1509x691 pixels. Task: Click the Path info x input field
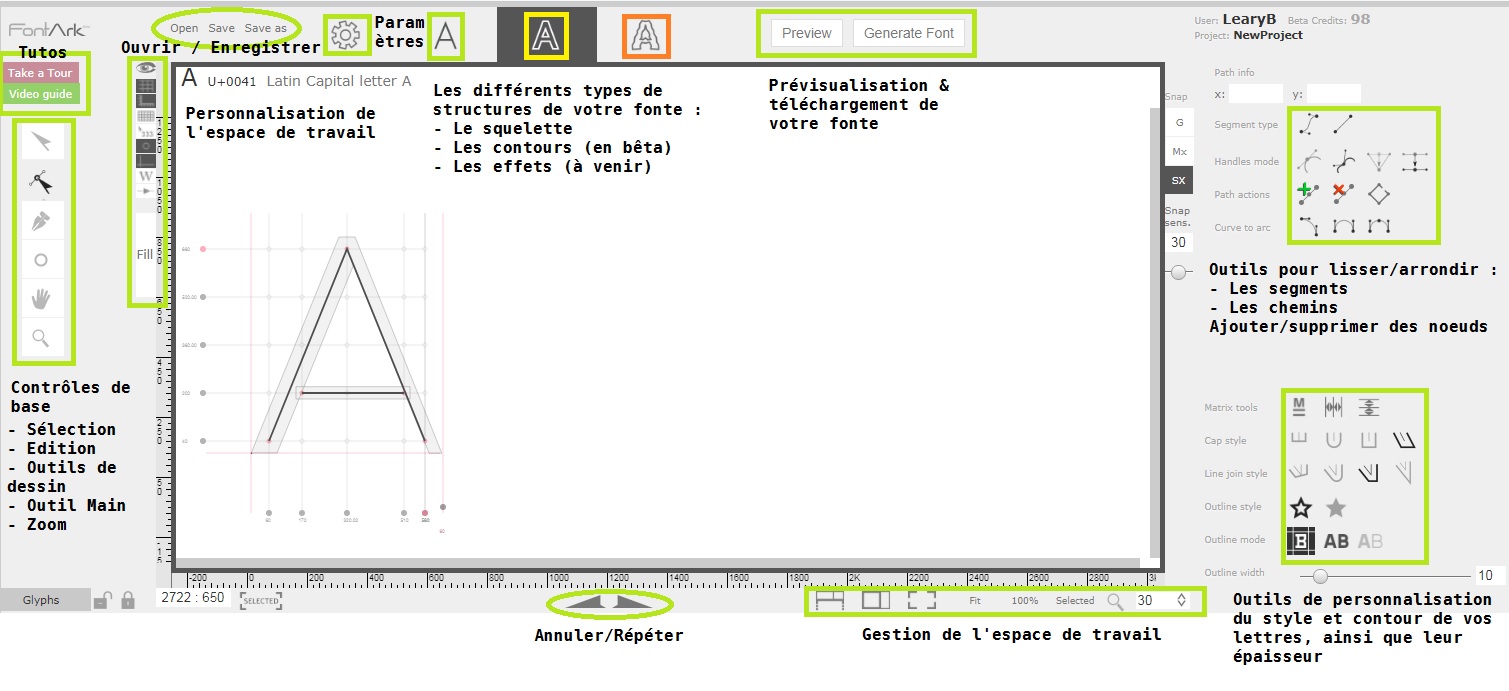click(x=1255, y=94)
